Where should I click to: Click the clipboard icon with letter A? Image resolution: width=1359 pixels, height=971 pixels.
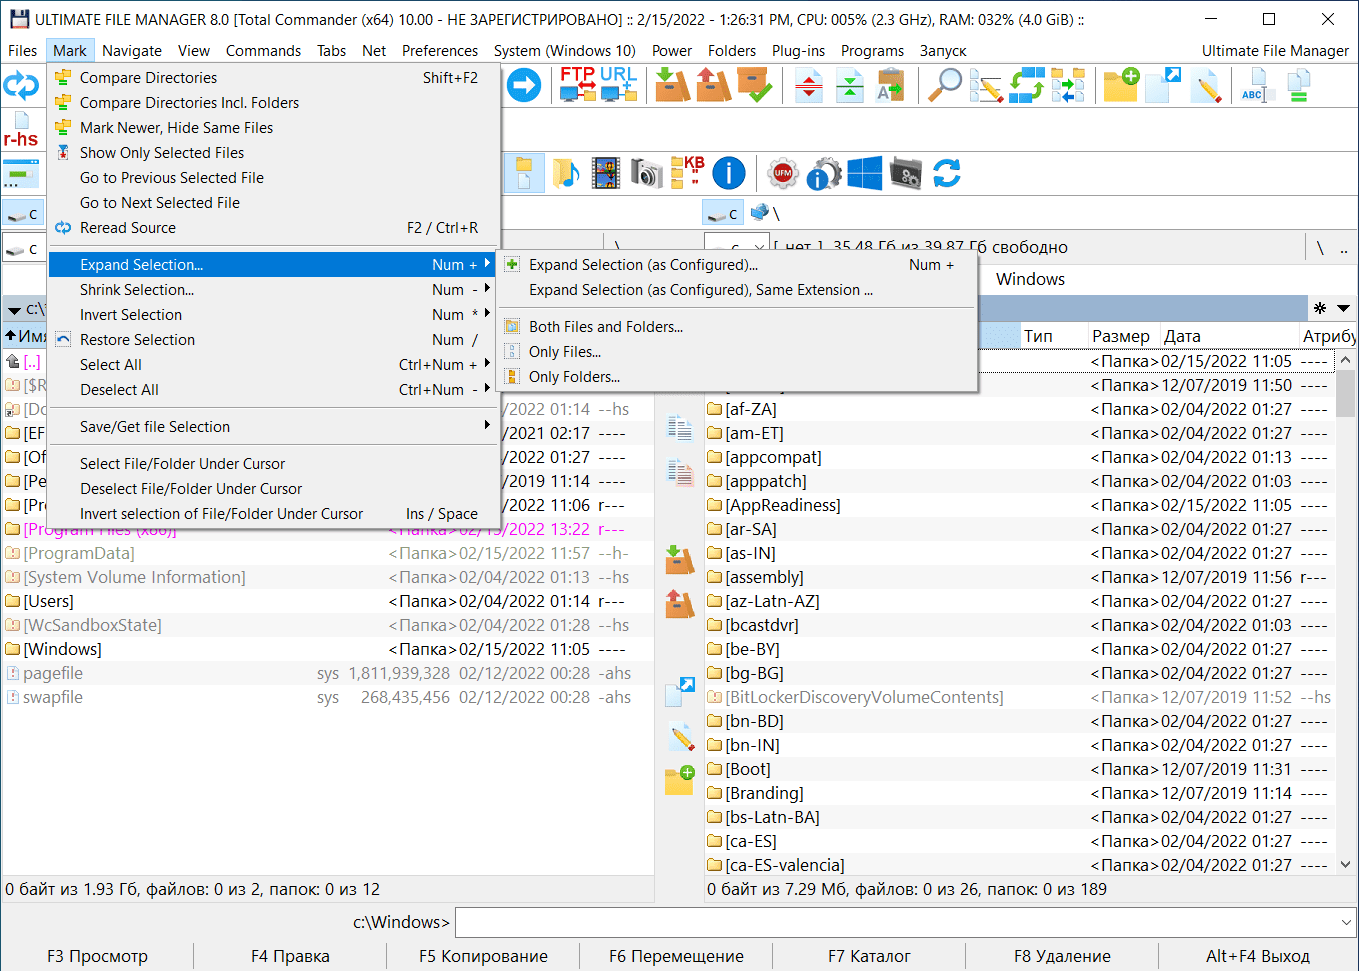coord(890,86)
